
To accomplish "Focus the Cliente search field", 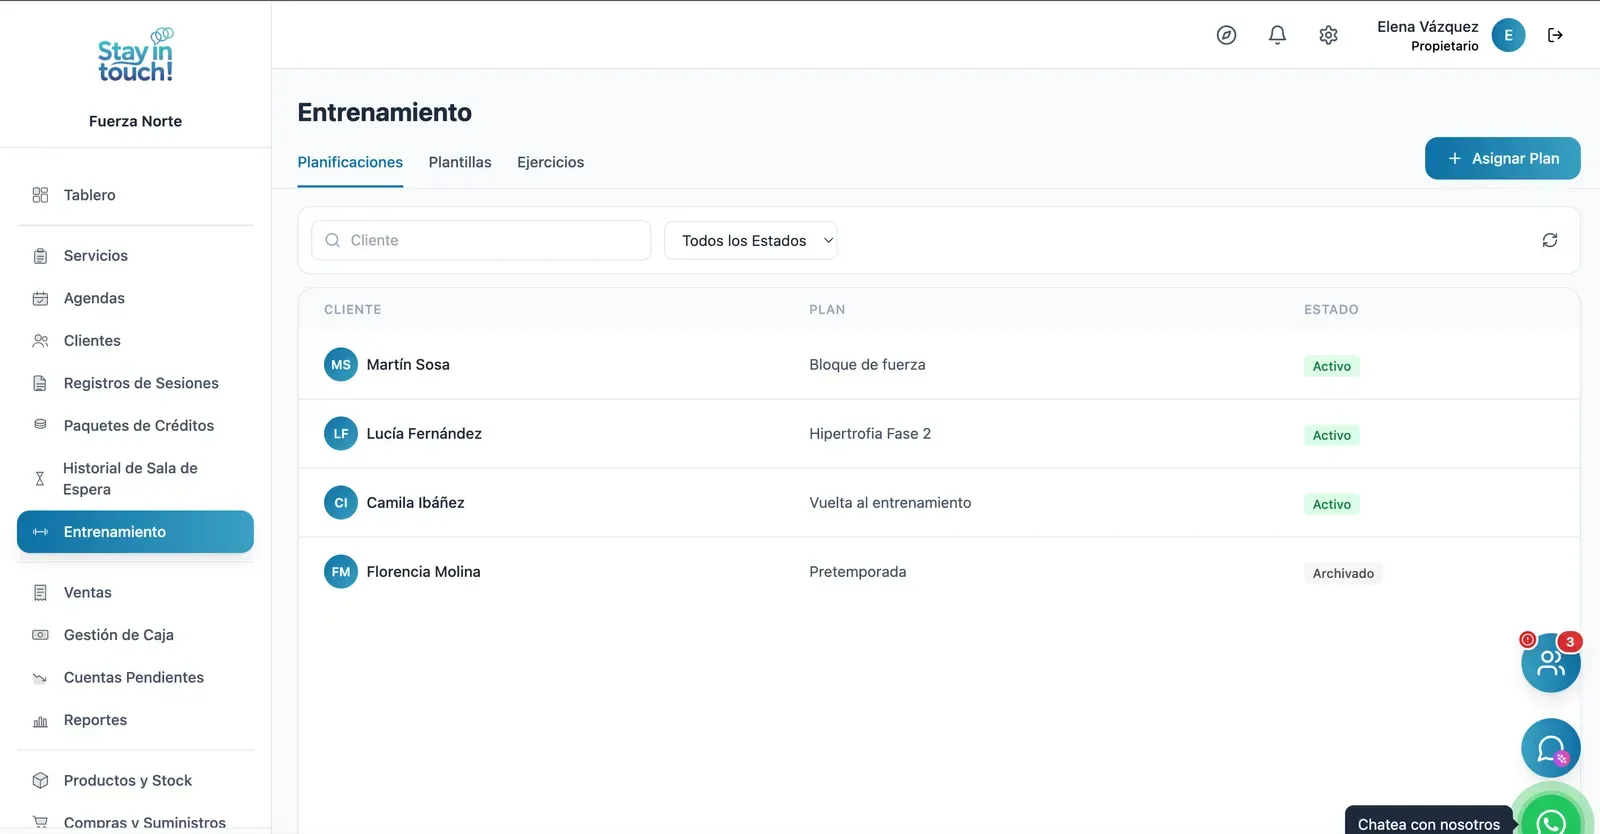I will click(x=481, y=240).
